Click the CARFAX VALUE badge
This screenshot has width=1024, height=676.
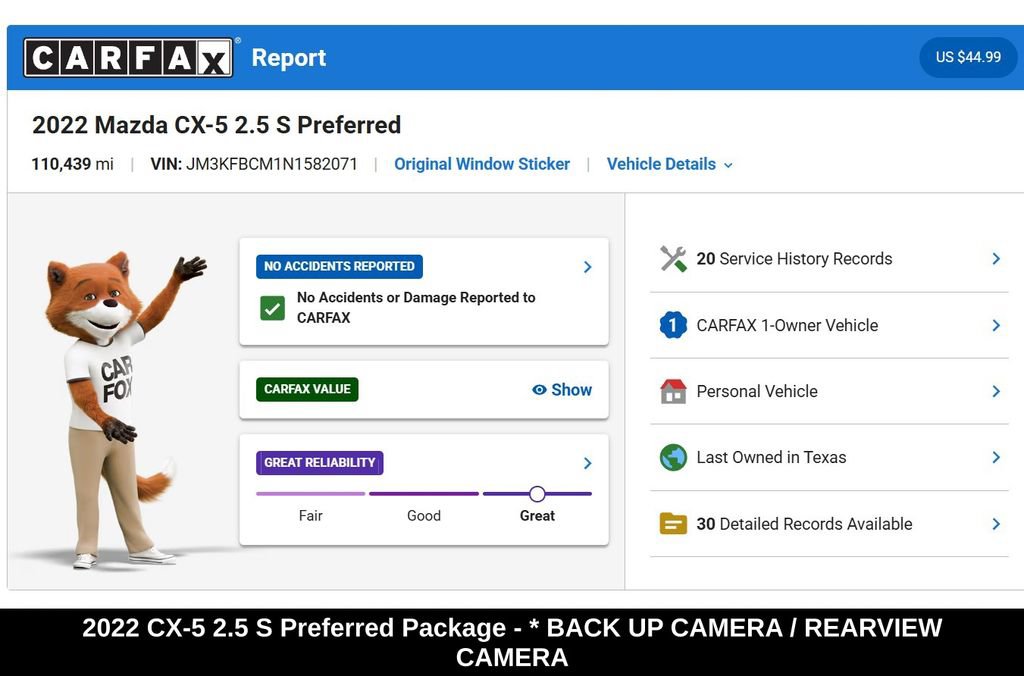[x=307, y=389]
